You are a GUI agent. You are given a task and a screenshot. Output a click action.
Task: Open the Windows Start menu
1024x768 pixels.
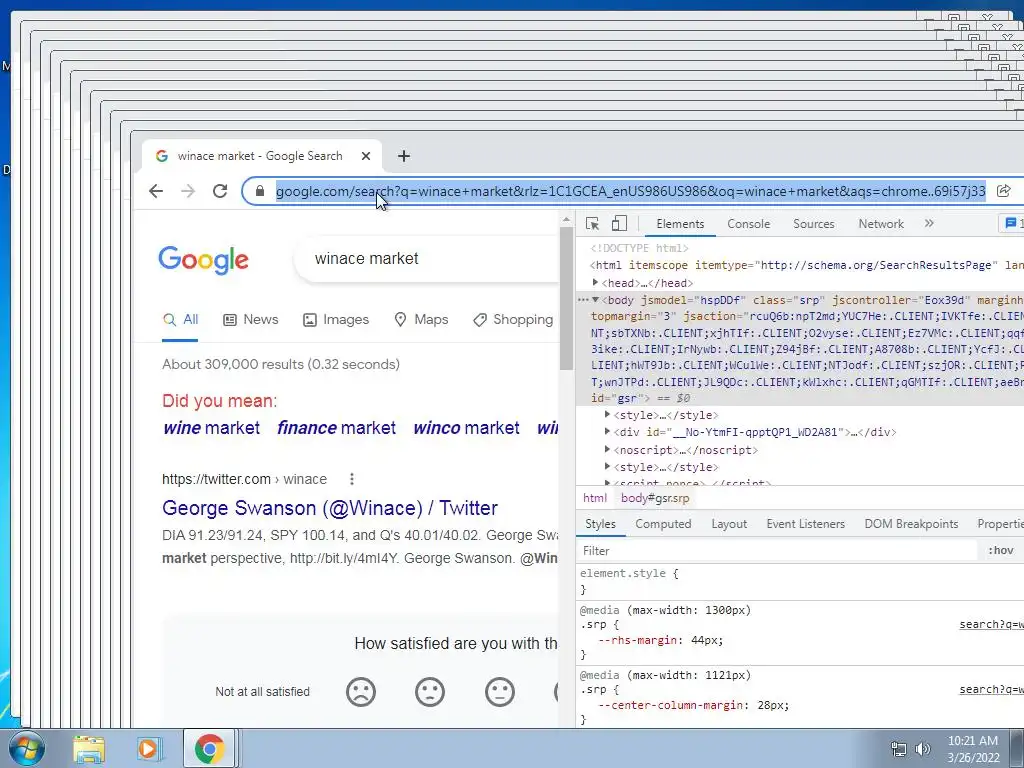tap(25, 749)
